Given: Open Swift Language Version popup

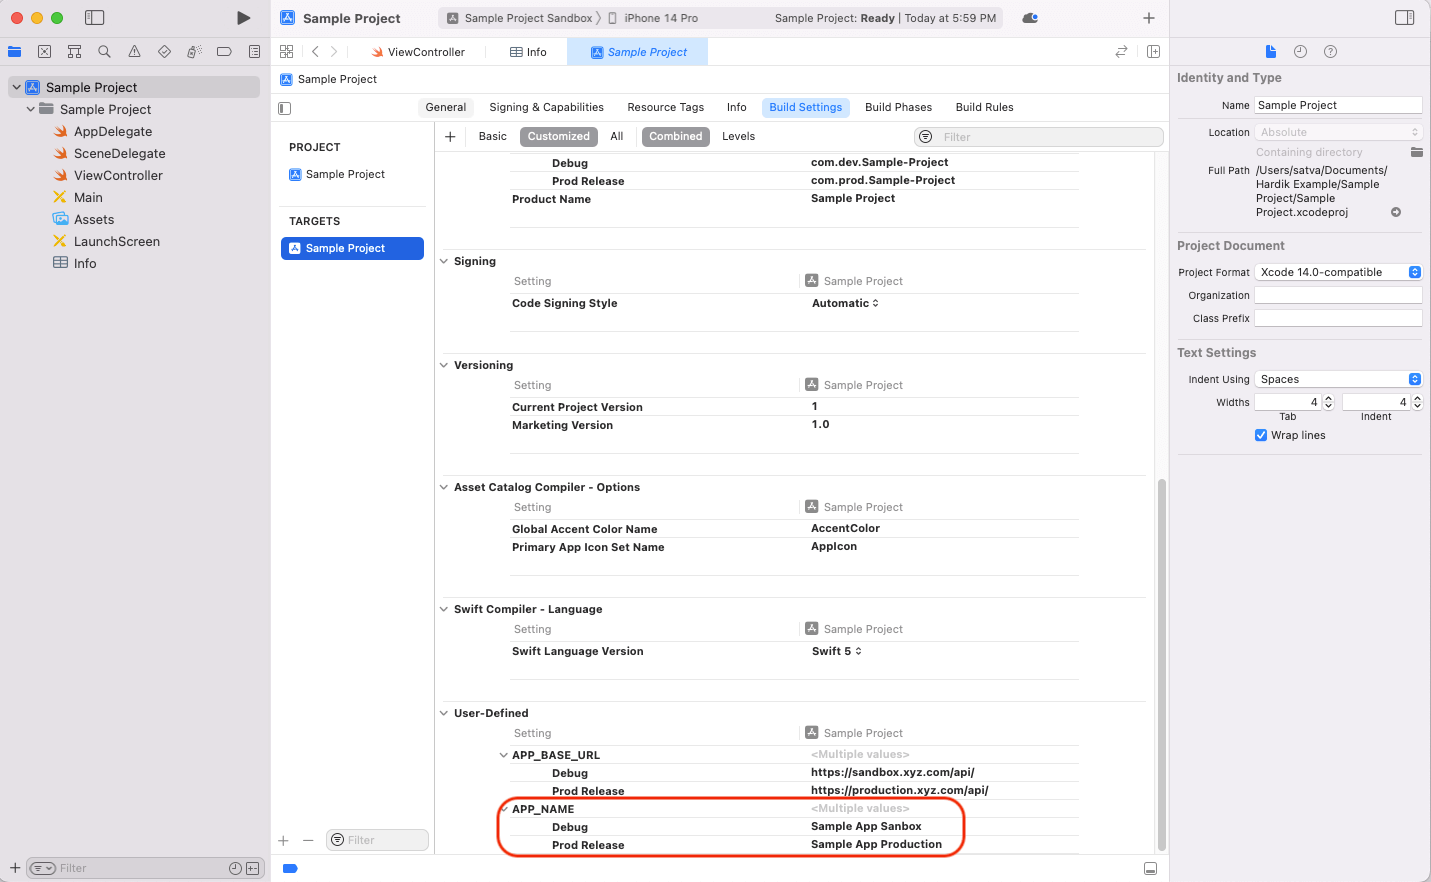Looking at the screenshot, I should [x=837, y=651].
